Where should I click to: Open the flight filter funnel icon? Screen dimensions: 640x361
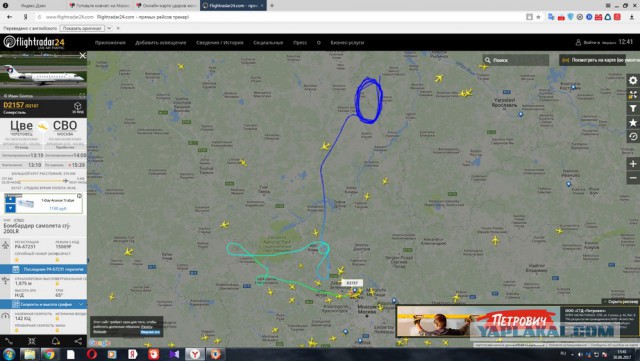tap(633, 109)
